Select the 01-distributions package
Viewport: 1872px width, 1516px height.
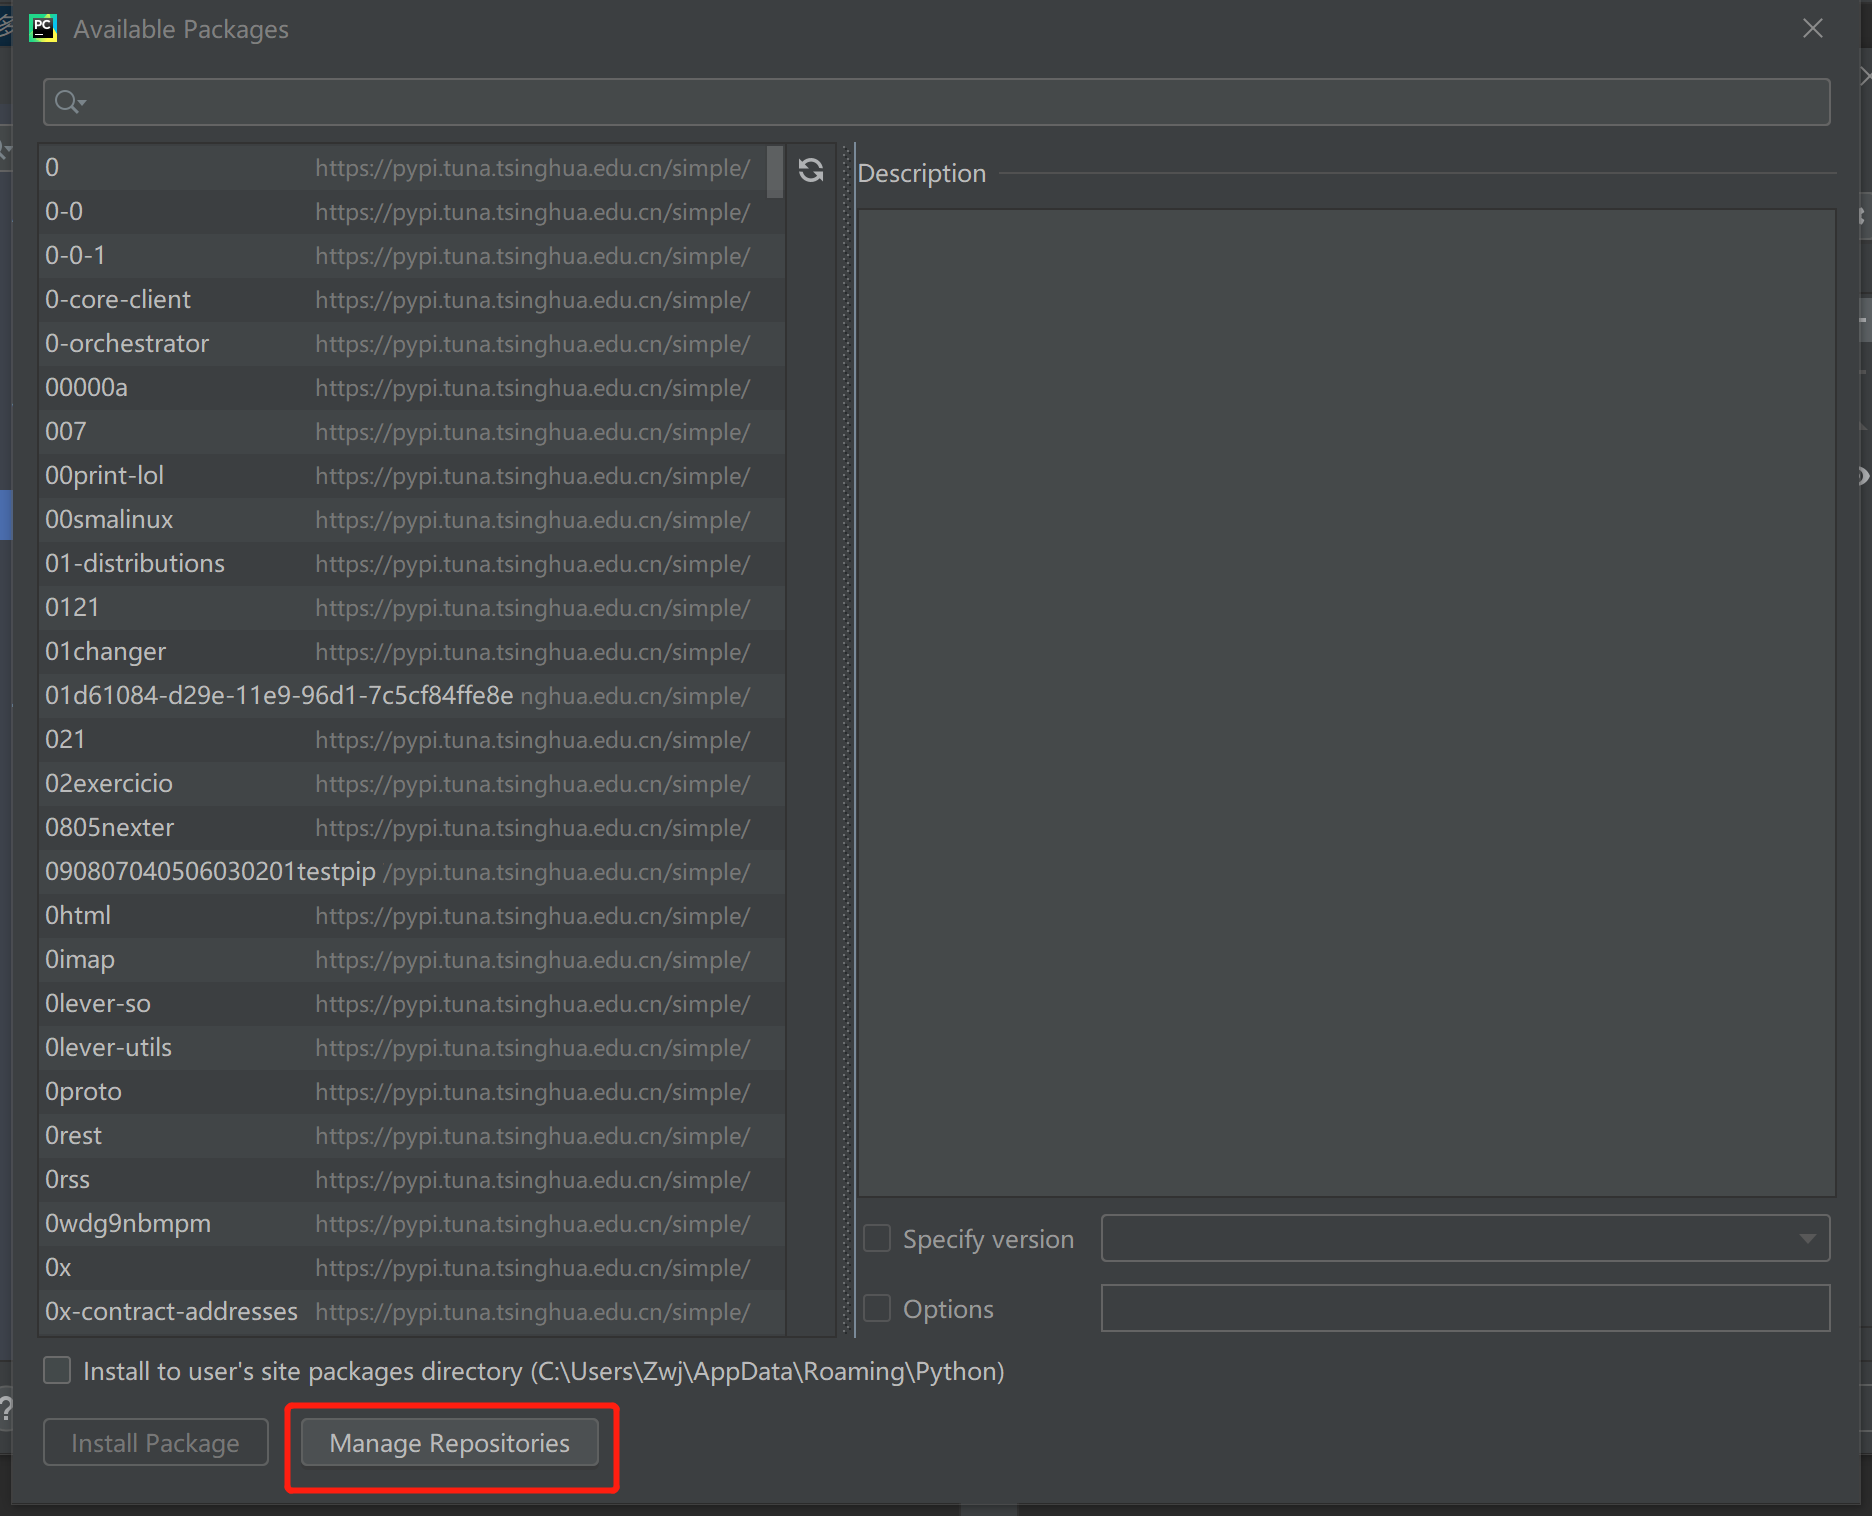[x=412, y=564]
